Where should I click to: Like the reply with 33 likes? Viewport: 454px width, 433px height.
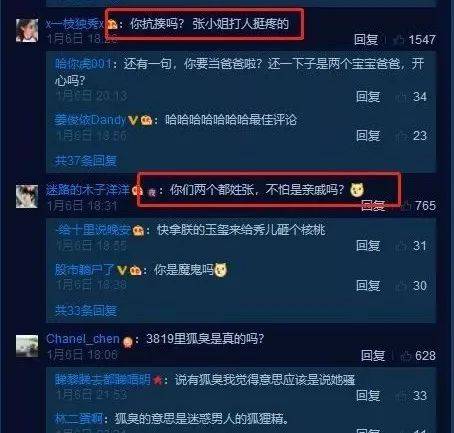pos(401,396)
